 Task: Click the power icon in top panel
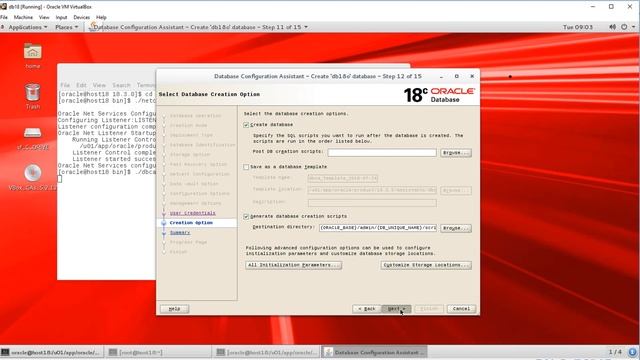click(x=624, y=27)
